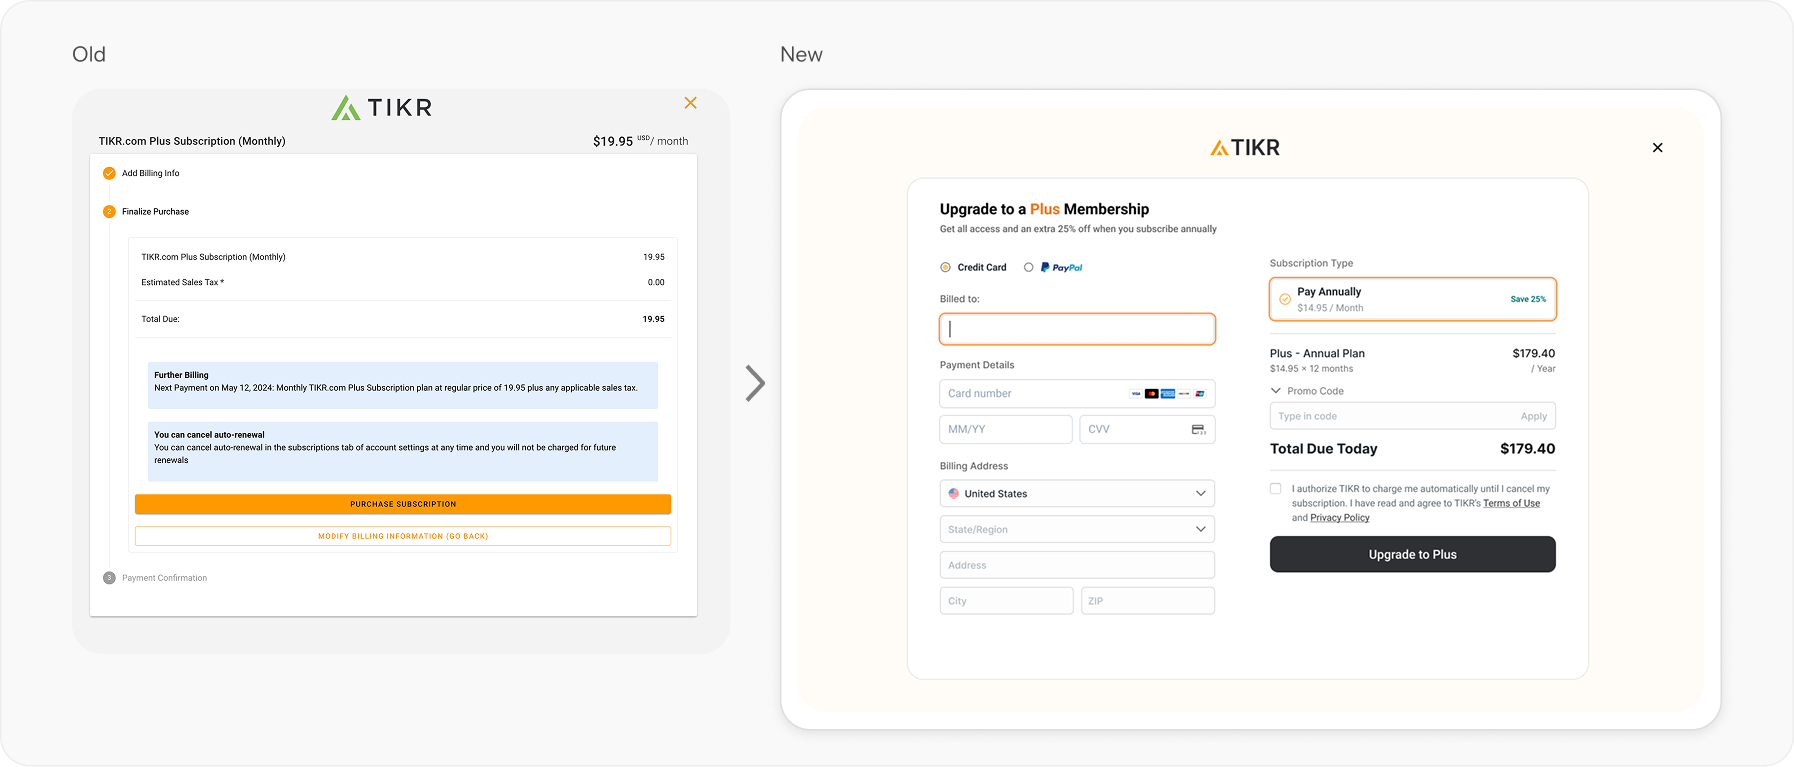Viewport: 1794px width, 767px height.
Task: Click the ZIP input field
Action: coord(1148,602)
